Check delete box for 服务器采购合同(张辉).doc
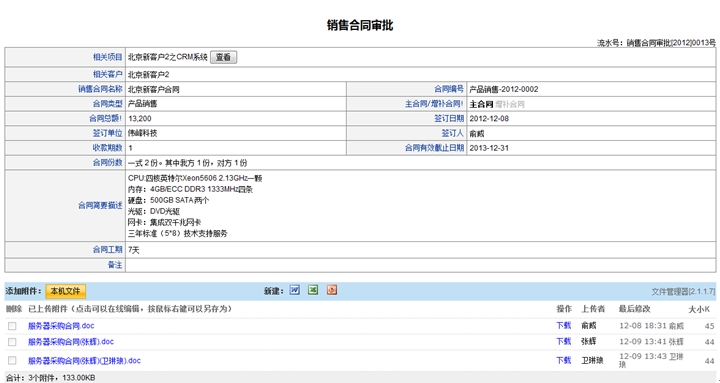Screen dimensions: 720x383 point(12,342)
